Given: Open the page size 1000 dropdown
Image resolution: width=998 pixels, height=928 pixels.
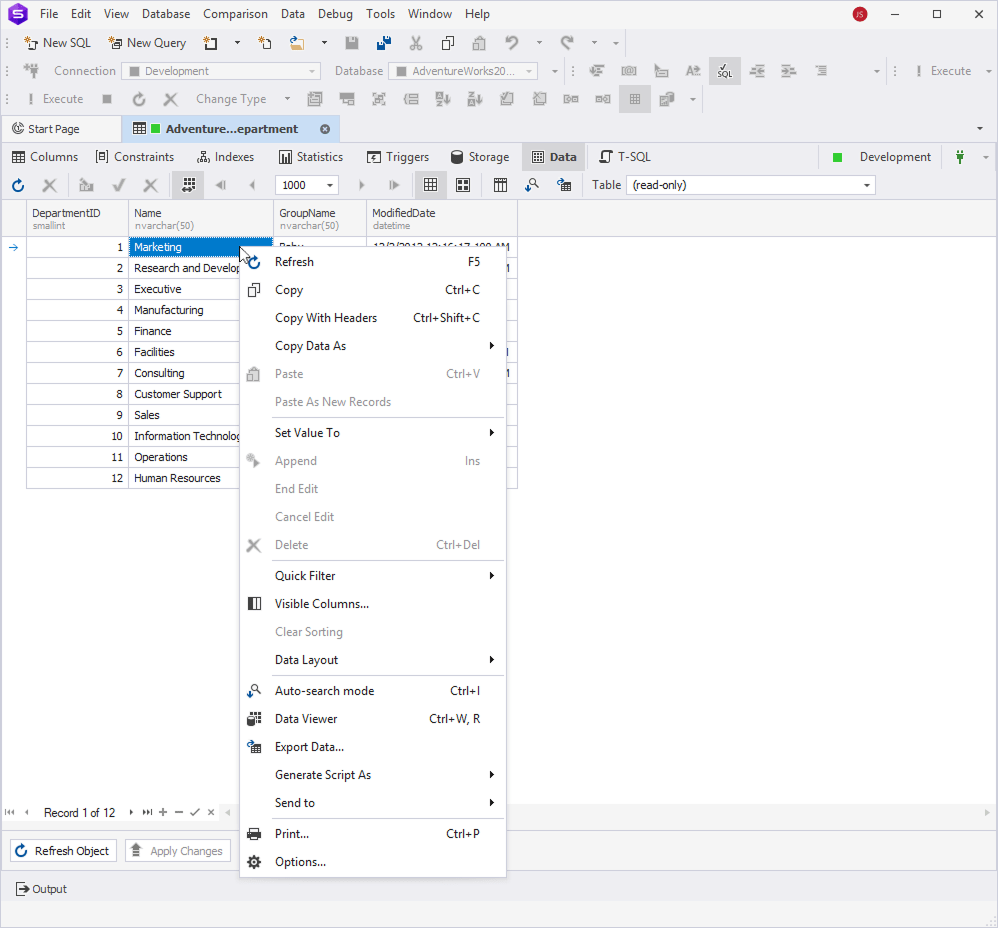Looking at the screenshot, I should pyautogui.click(x=330, y=185).
